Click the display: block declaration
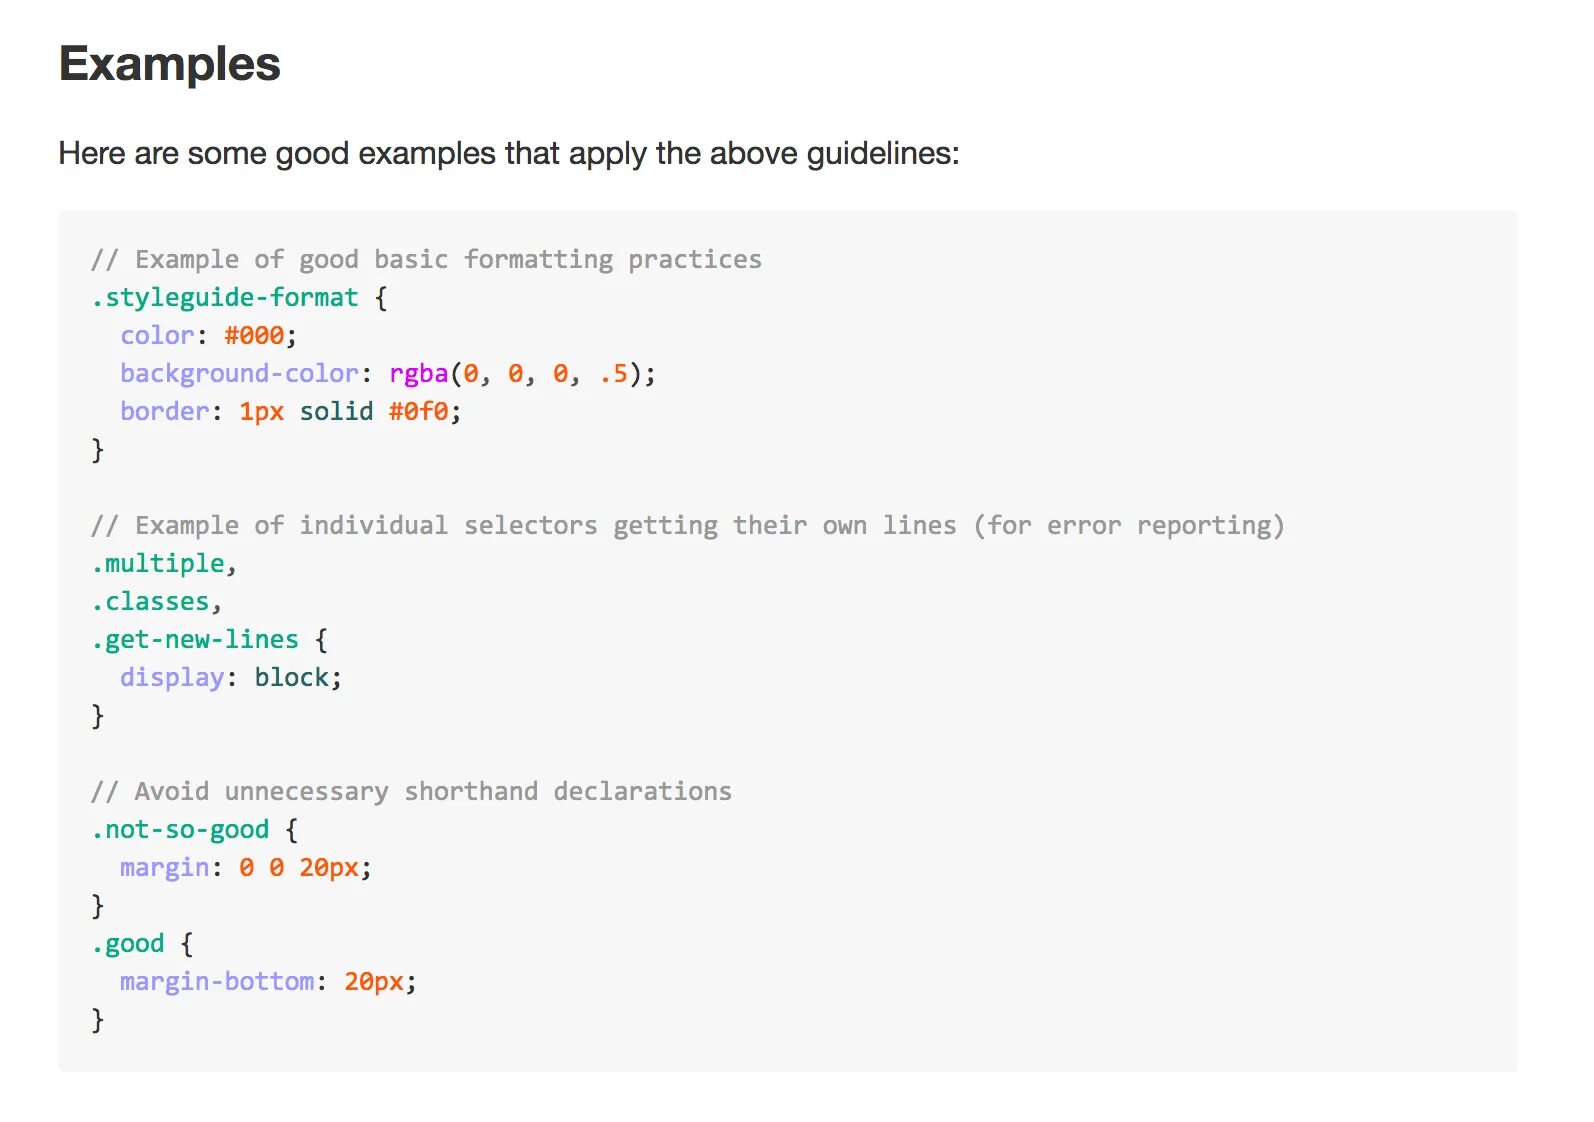The height and width of the screenshot is (1122, 1594). (x=231, y=678)
